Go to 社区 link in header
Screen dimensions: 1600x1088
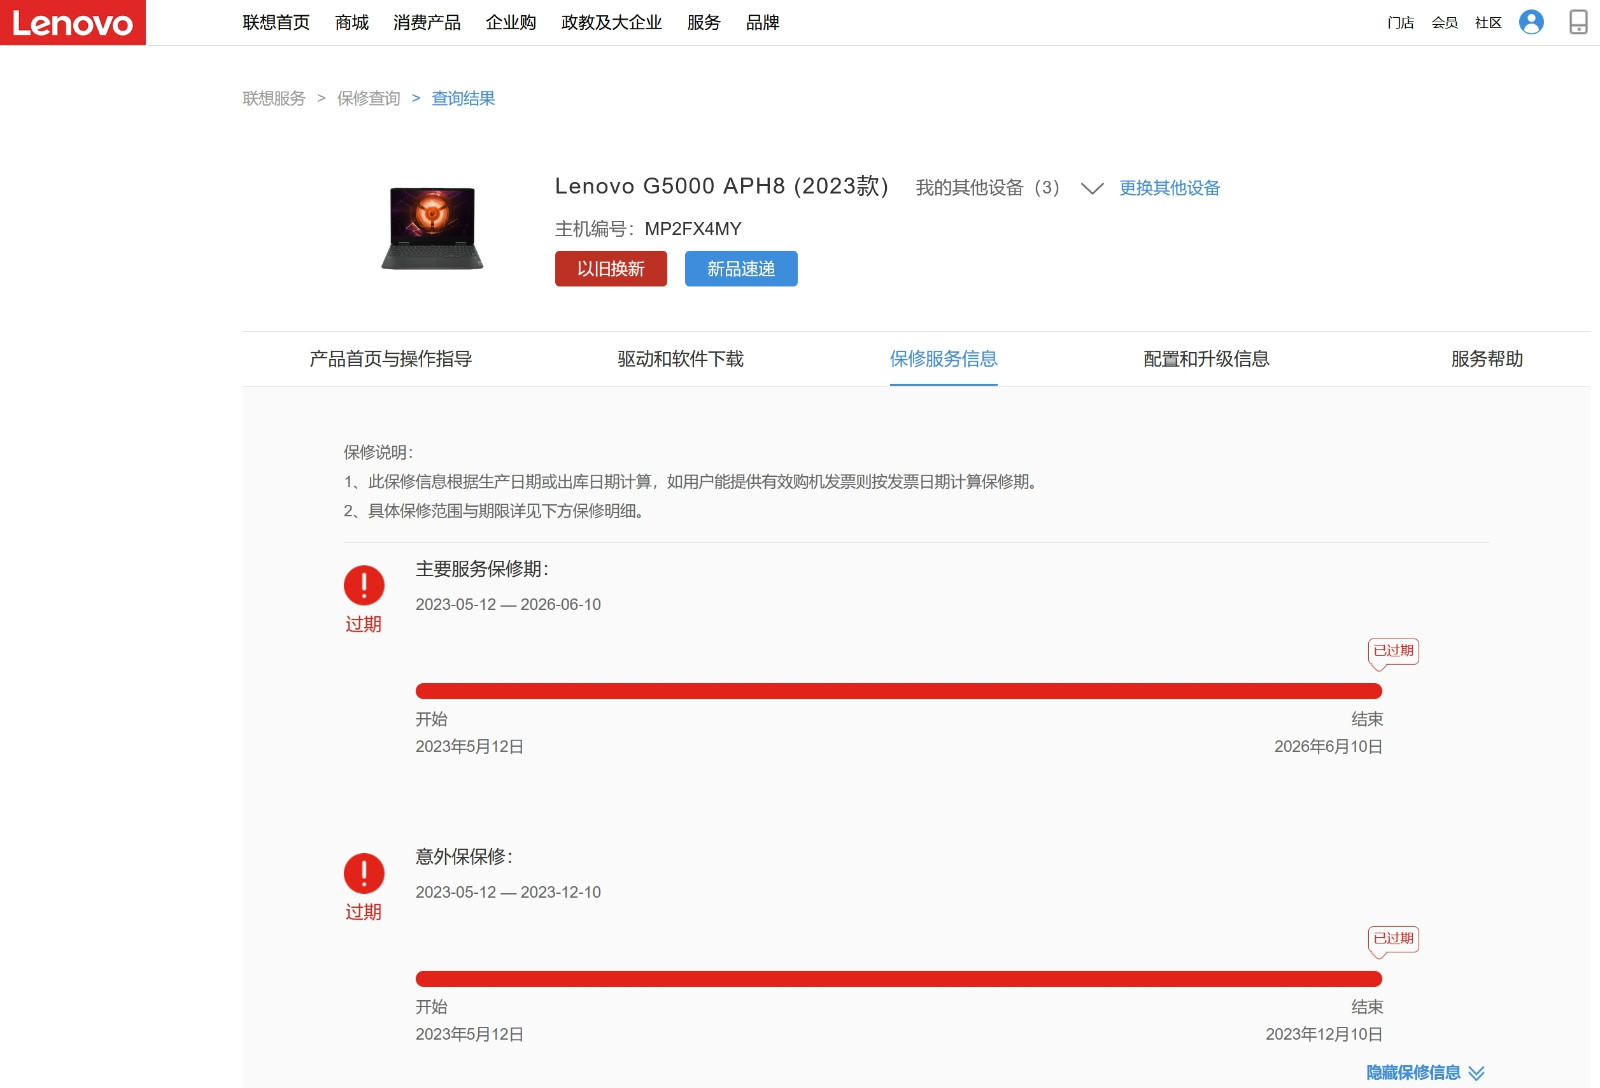pyautogui.click(x=1489, y=23)
